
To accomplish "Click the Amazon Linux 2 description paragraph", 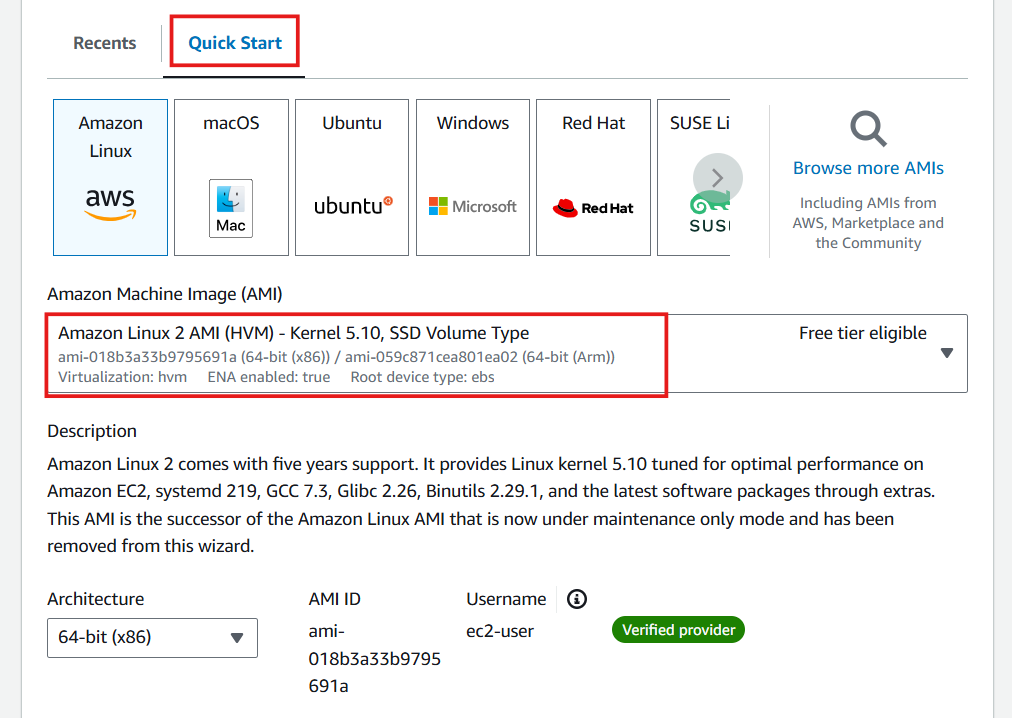I will point(491,505).
